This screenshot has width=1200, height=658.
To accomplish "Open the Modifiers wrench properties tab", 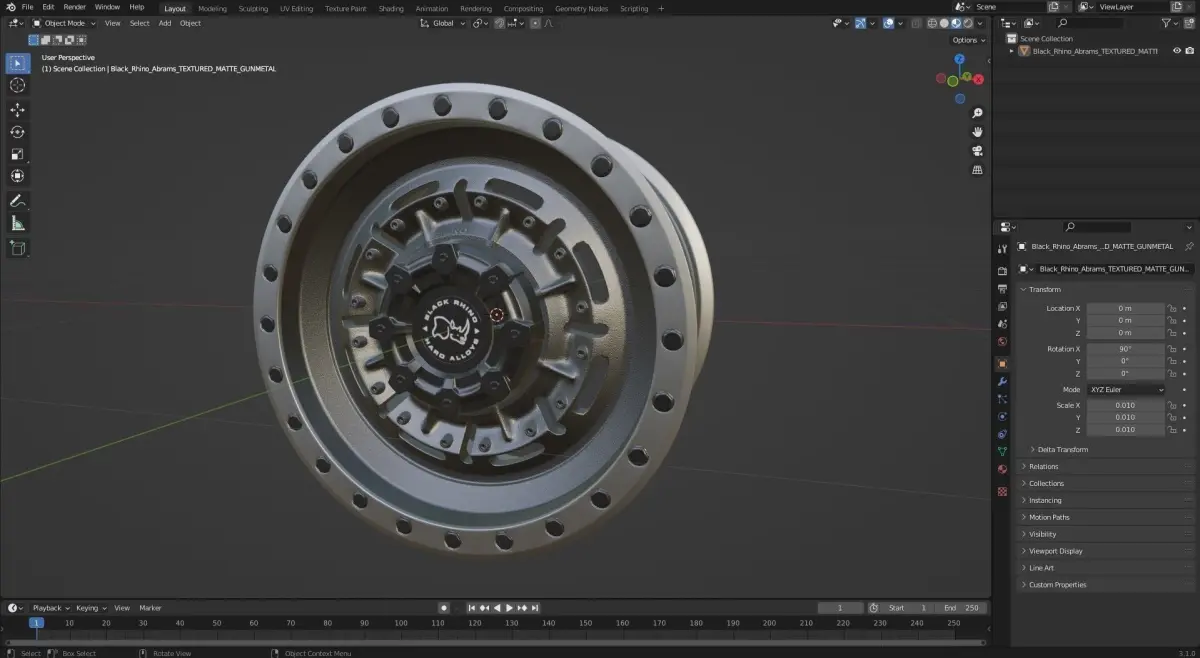I will point(1002,381).
